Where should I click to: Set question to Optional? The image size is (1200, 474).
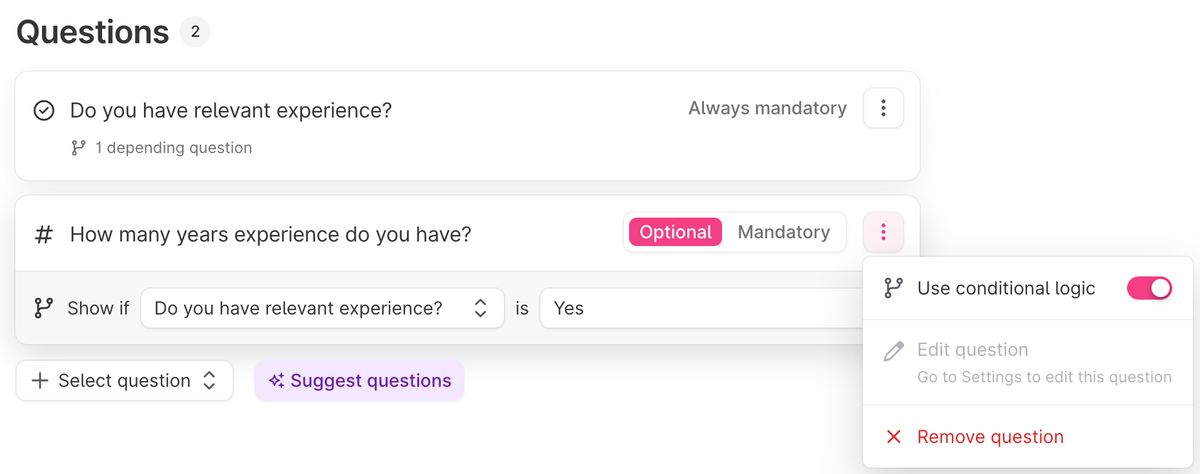click(x=675, y=232)
